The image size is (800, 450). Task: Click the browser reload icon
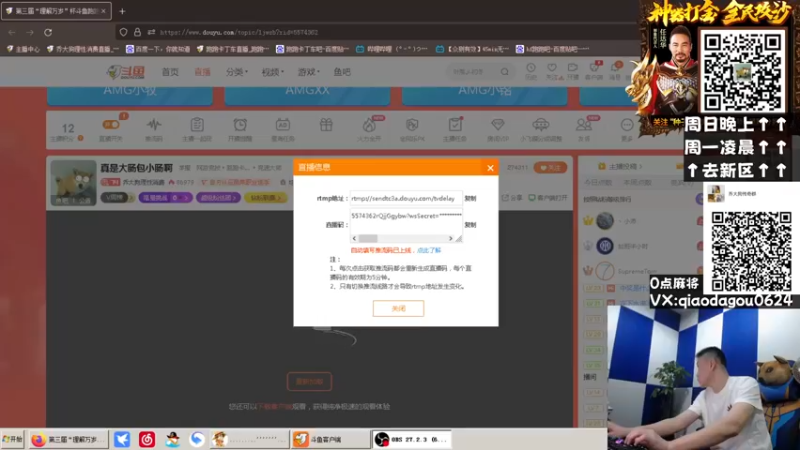tap(48, 32)
